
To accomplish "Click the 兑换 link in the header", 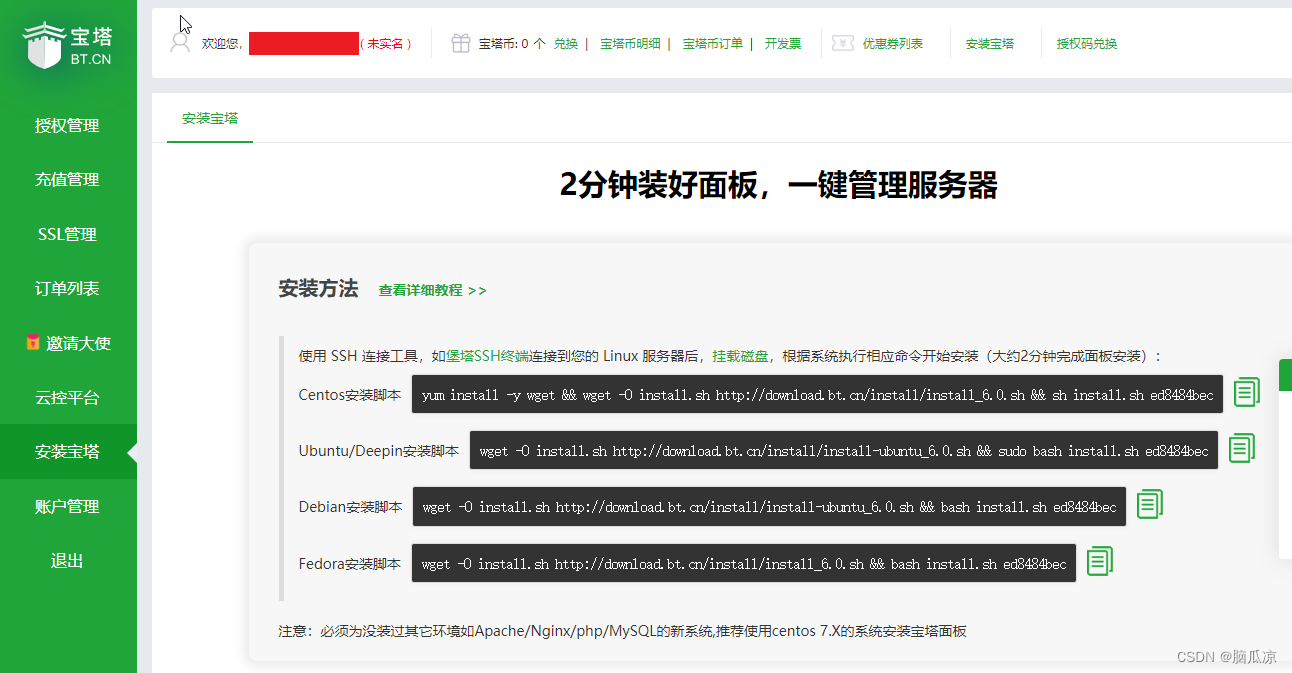I will tap(566, 44).
